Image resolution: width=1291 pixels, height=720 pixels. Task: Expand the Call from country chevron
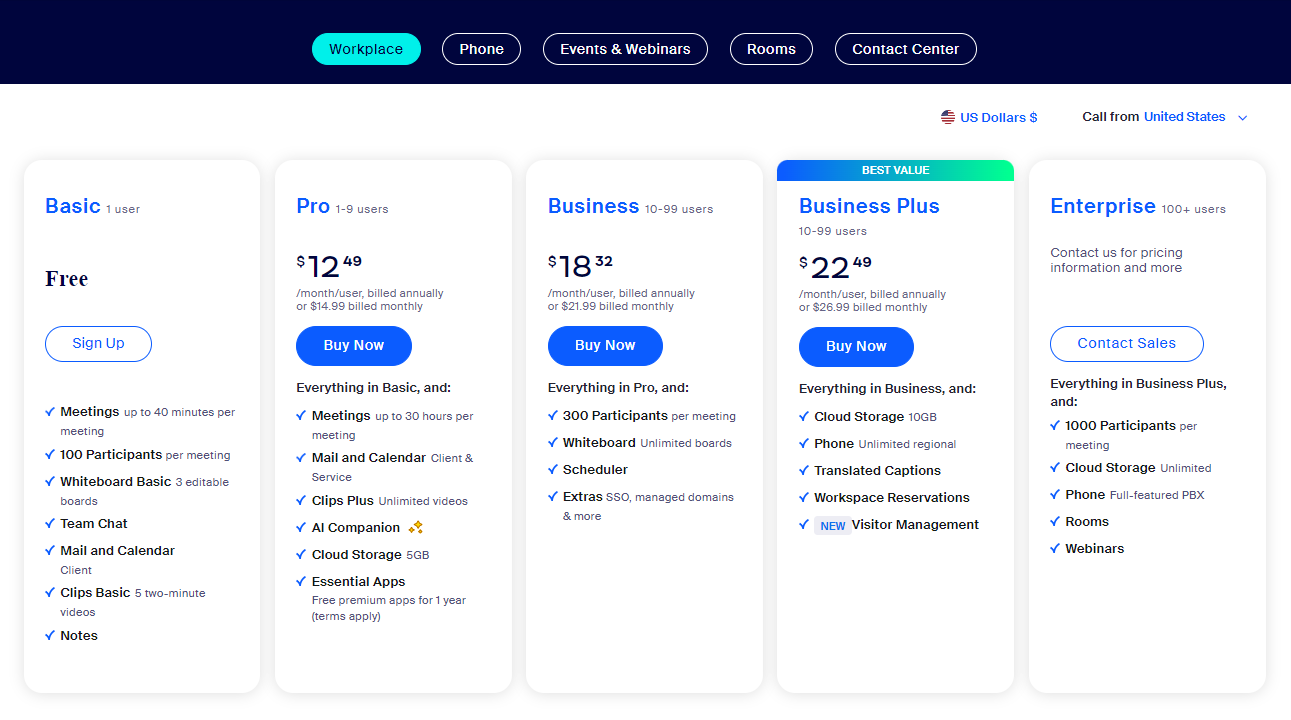coord(1243,118)
